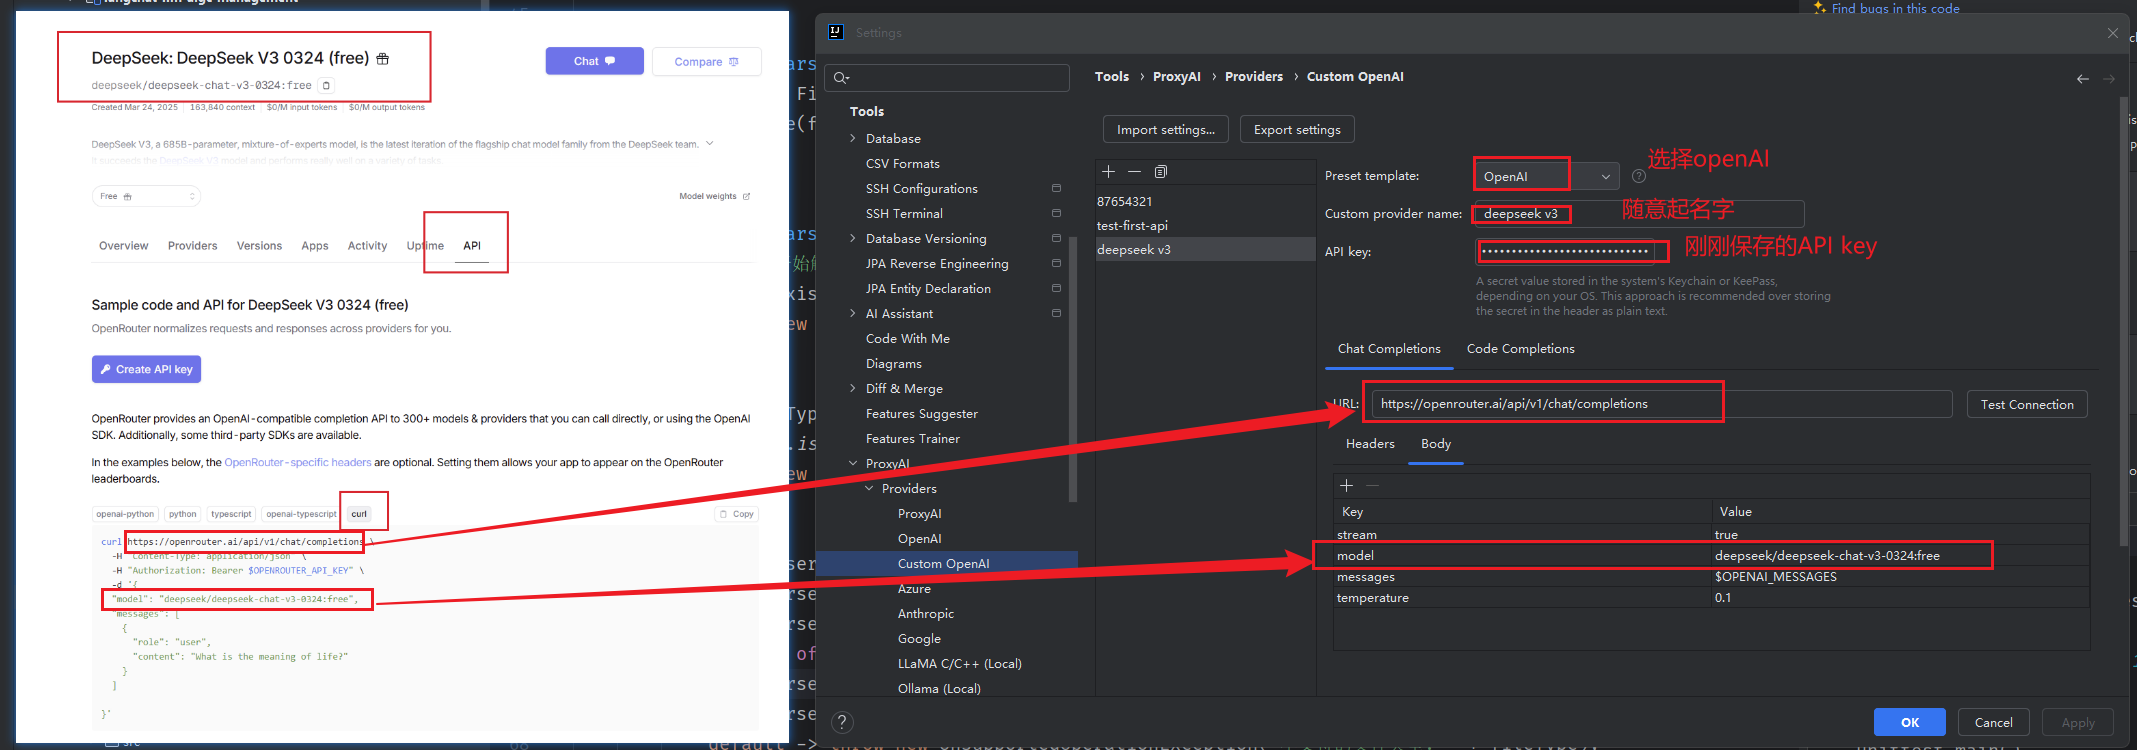Confirm settings with OK button
Screen dimensions: 2137x750
(x=1909, y=722)
